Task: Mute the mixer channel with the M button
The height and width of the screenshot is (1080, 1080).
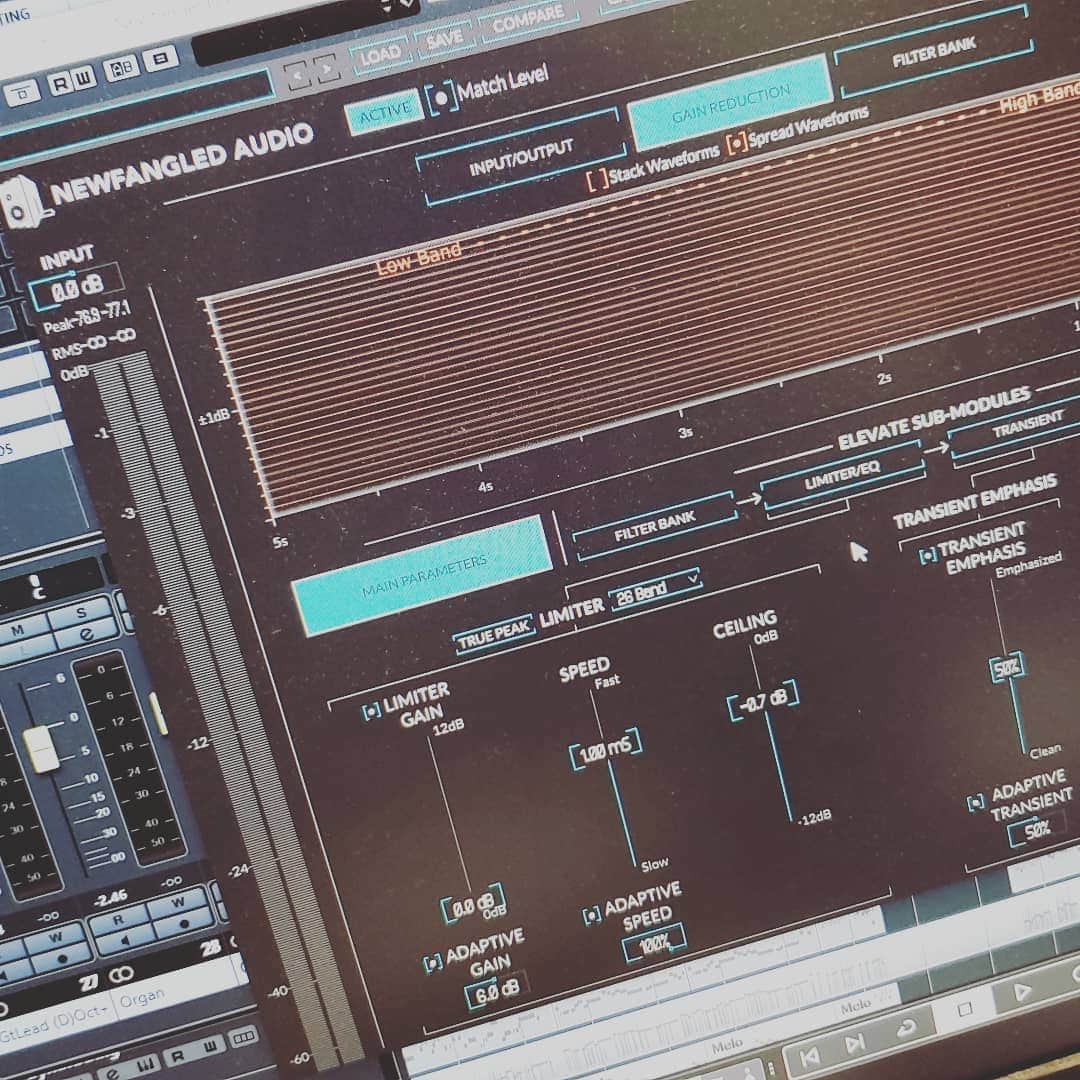Action: [x=18, y=629]
